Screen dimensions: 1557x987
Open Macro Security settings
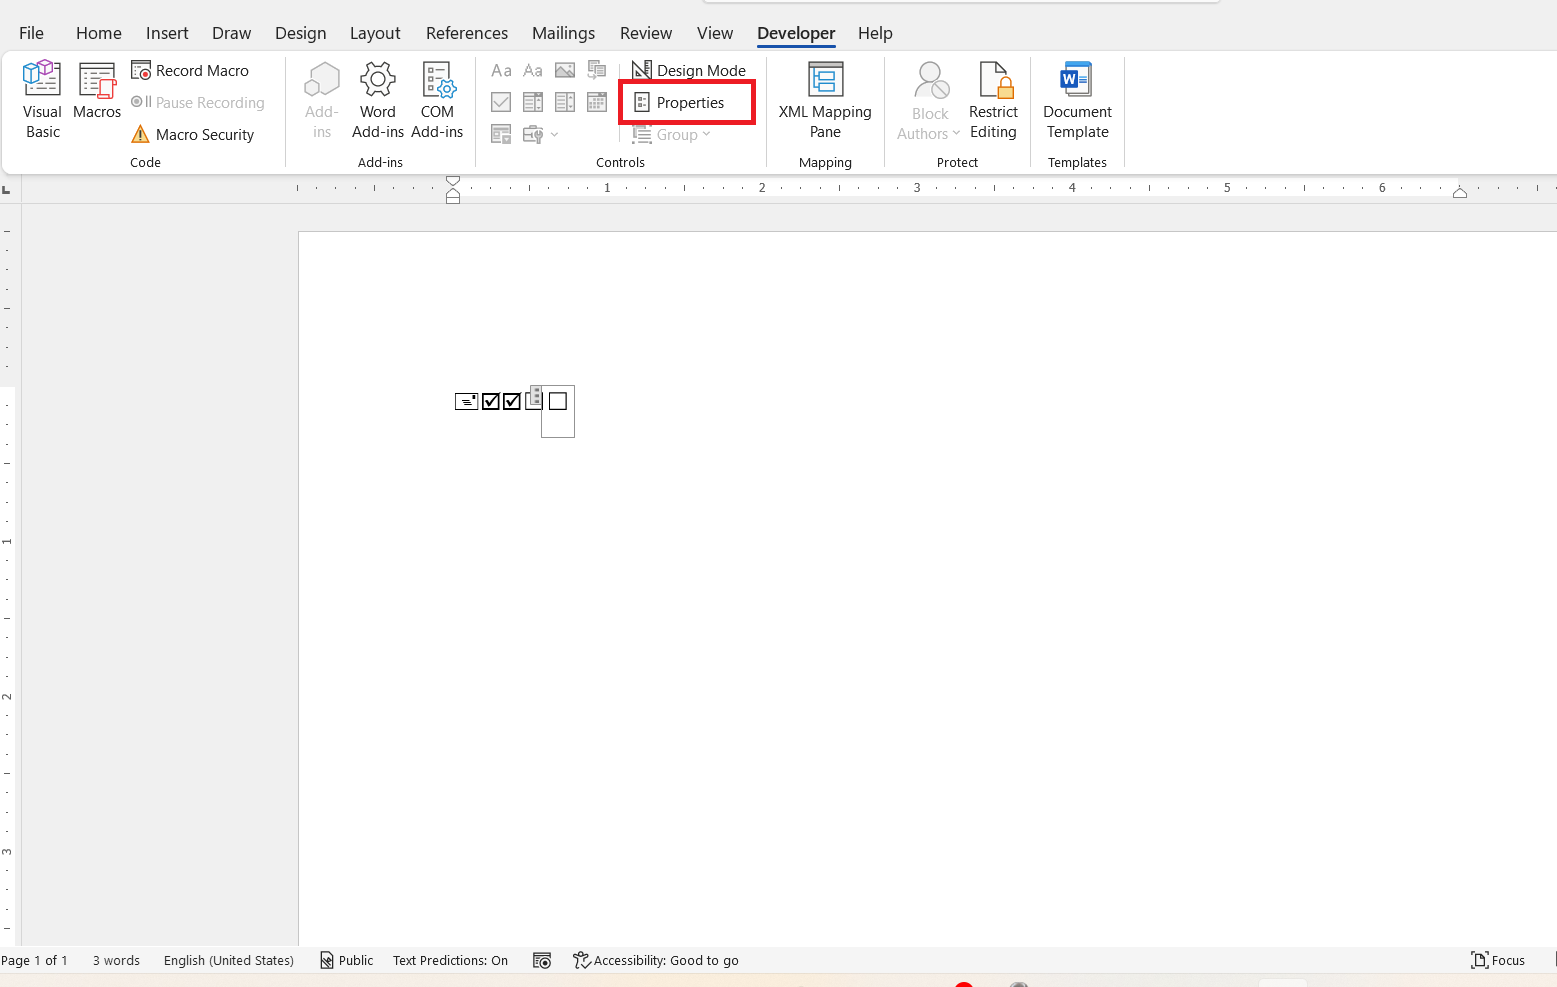[x=193, y=134]
